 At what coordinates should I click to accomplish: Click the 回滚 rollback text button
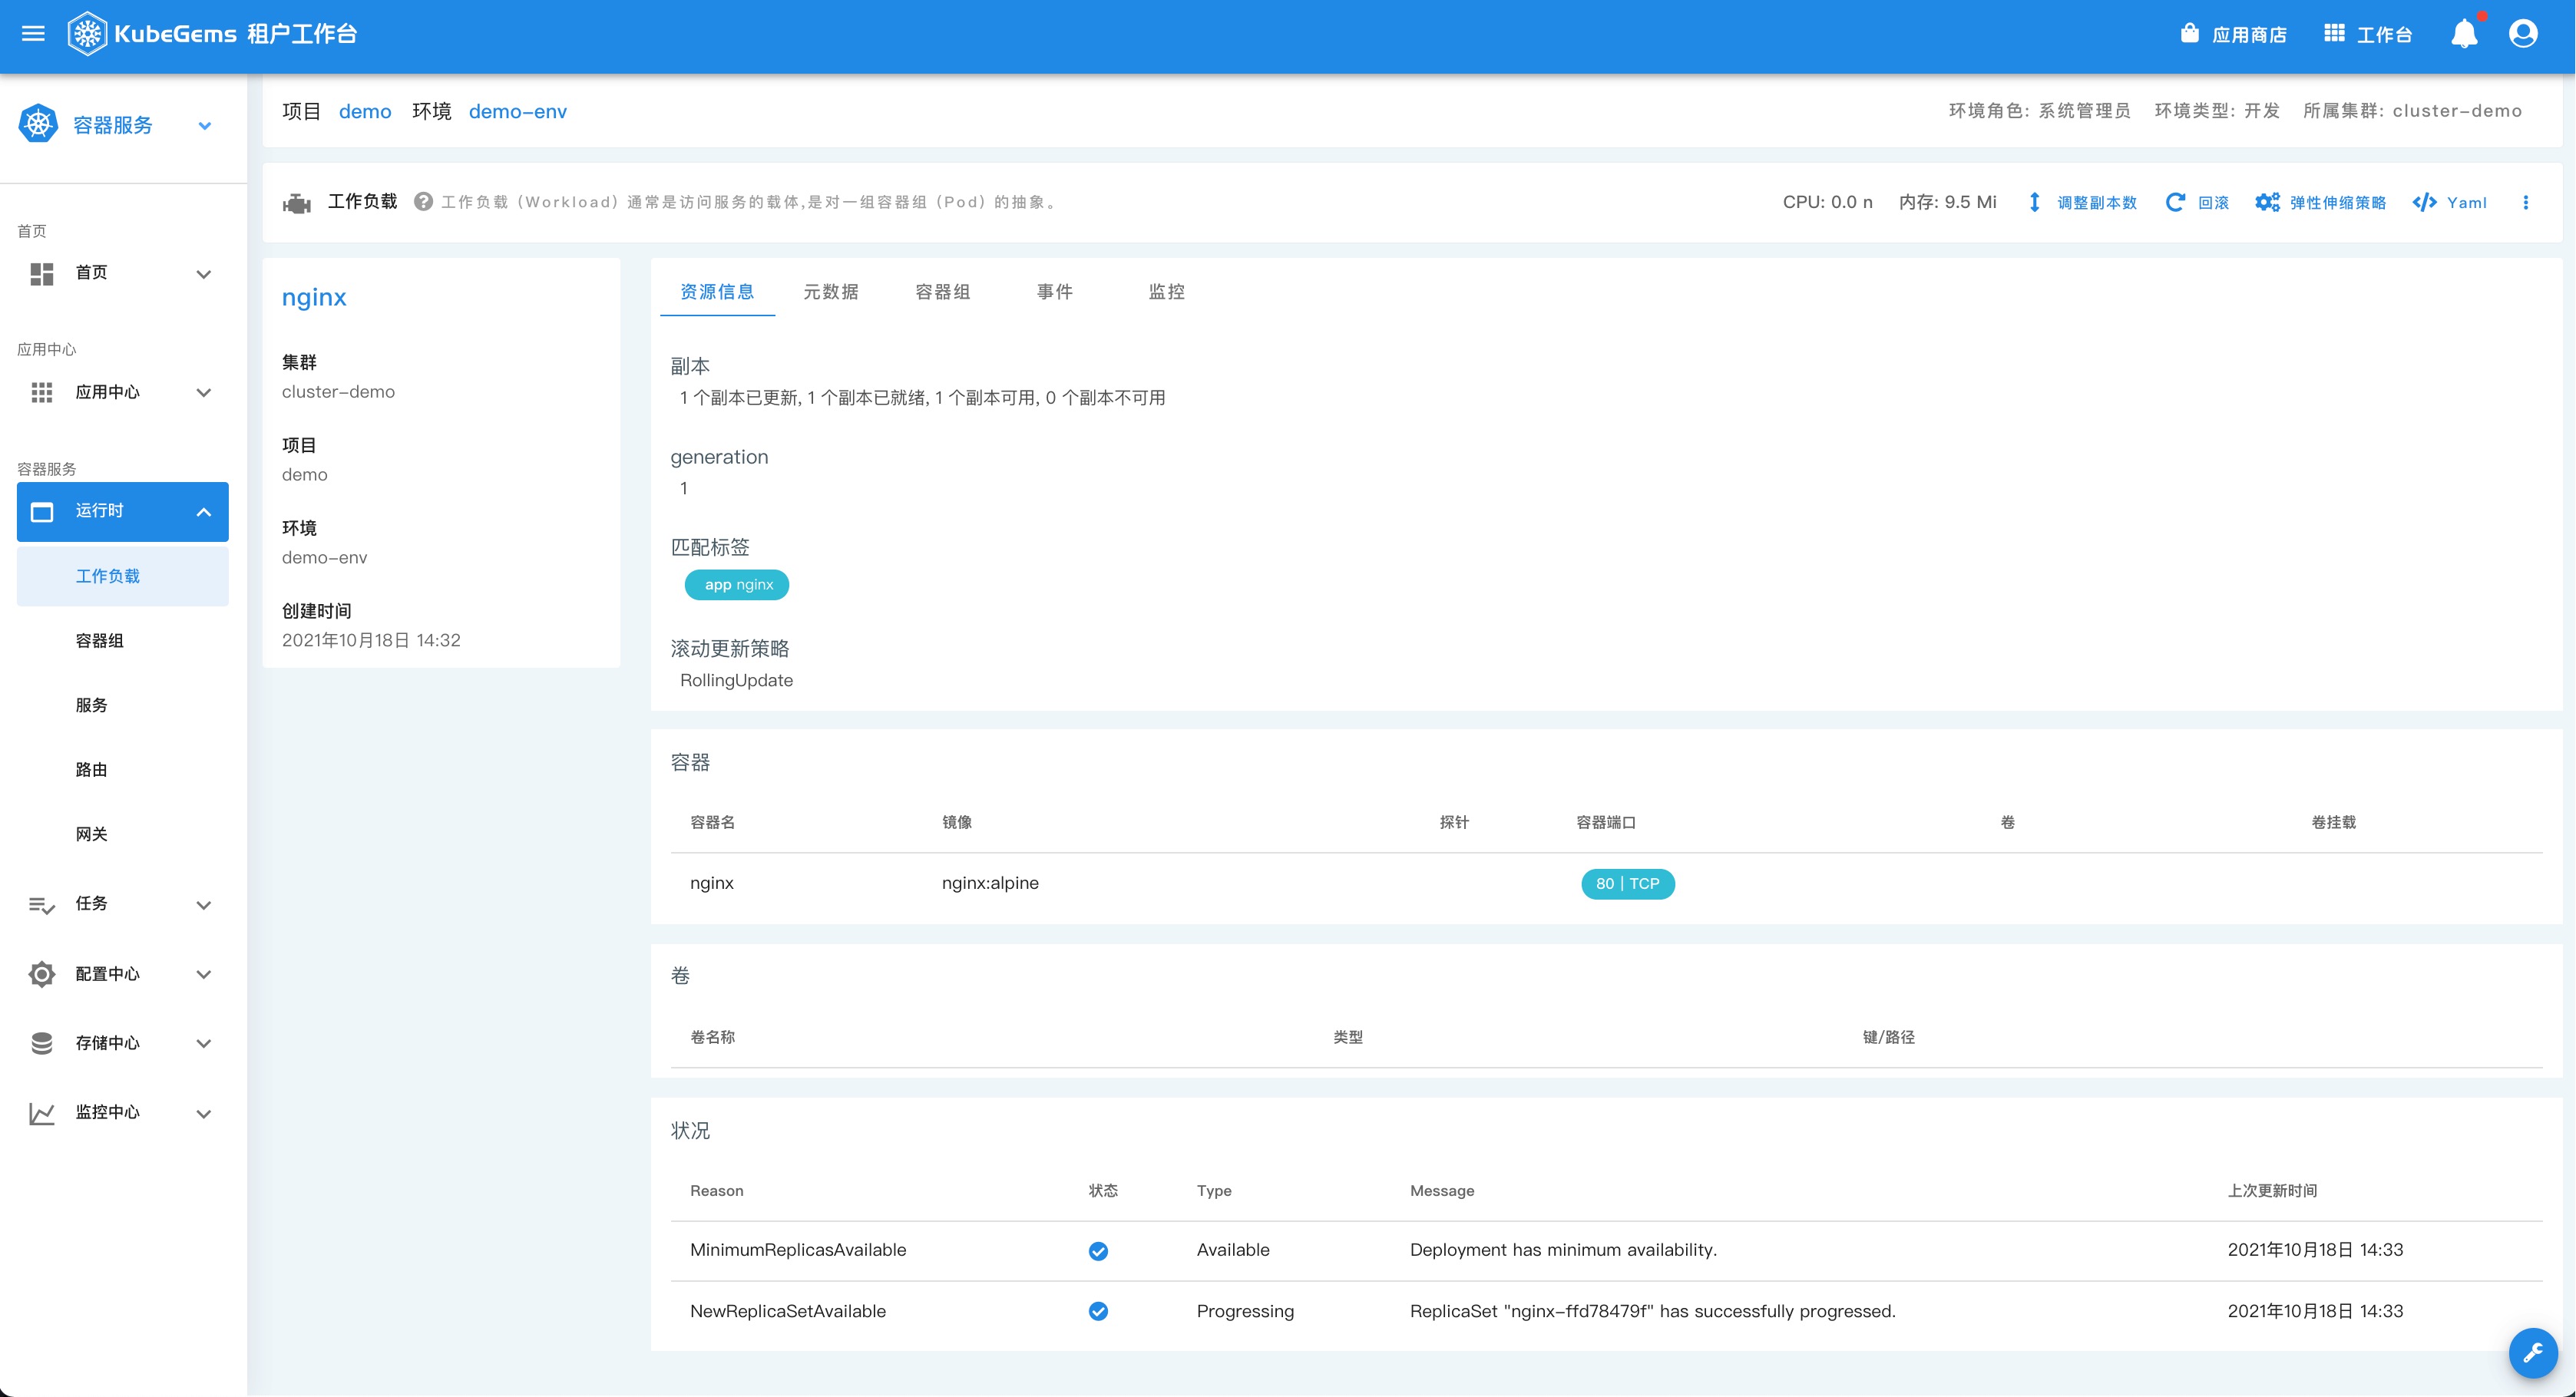(2213, 203)
